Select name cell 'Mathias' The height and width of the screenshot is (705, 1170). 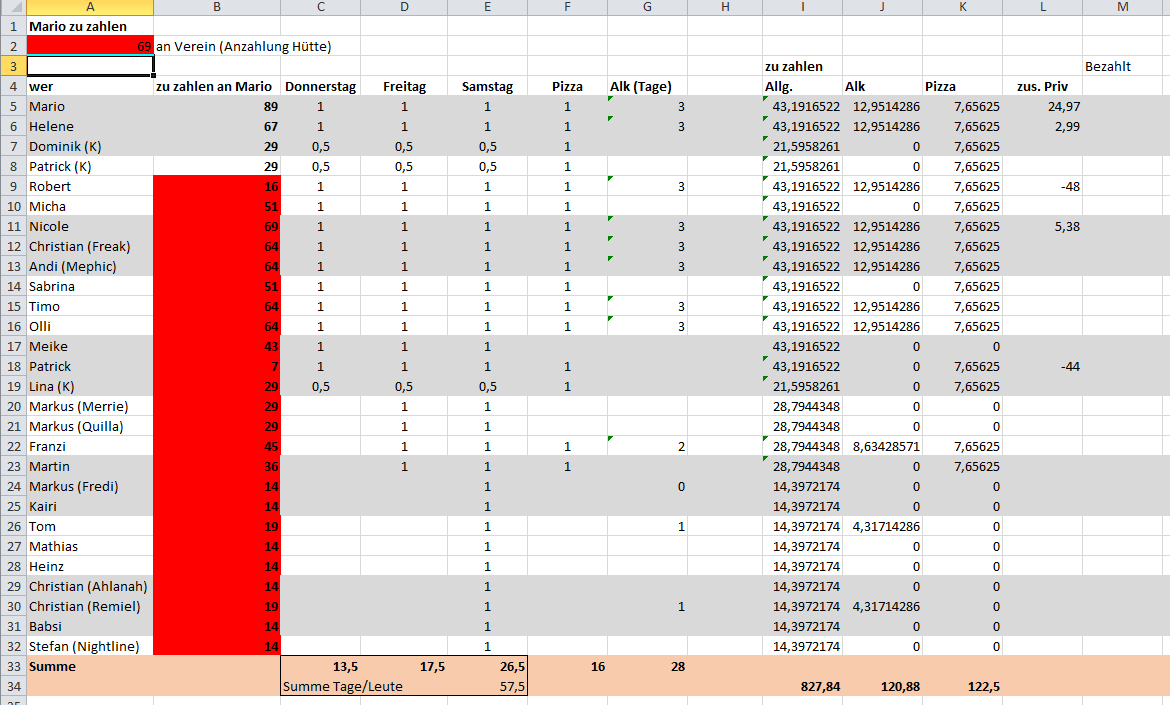pos(90,547)
